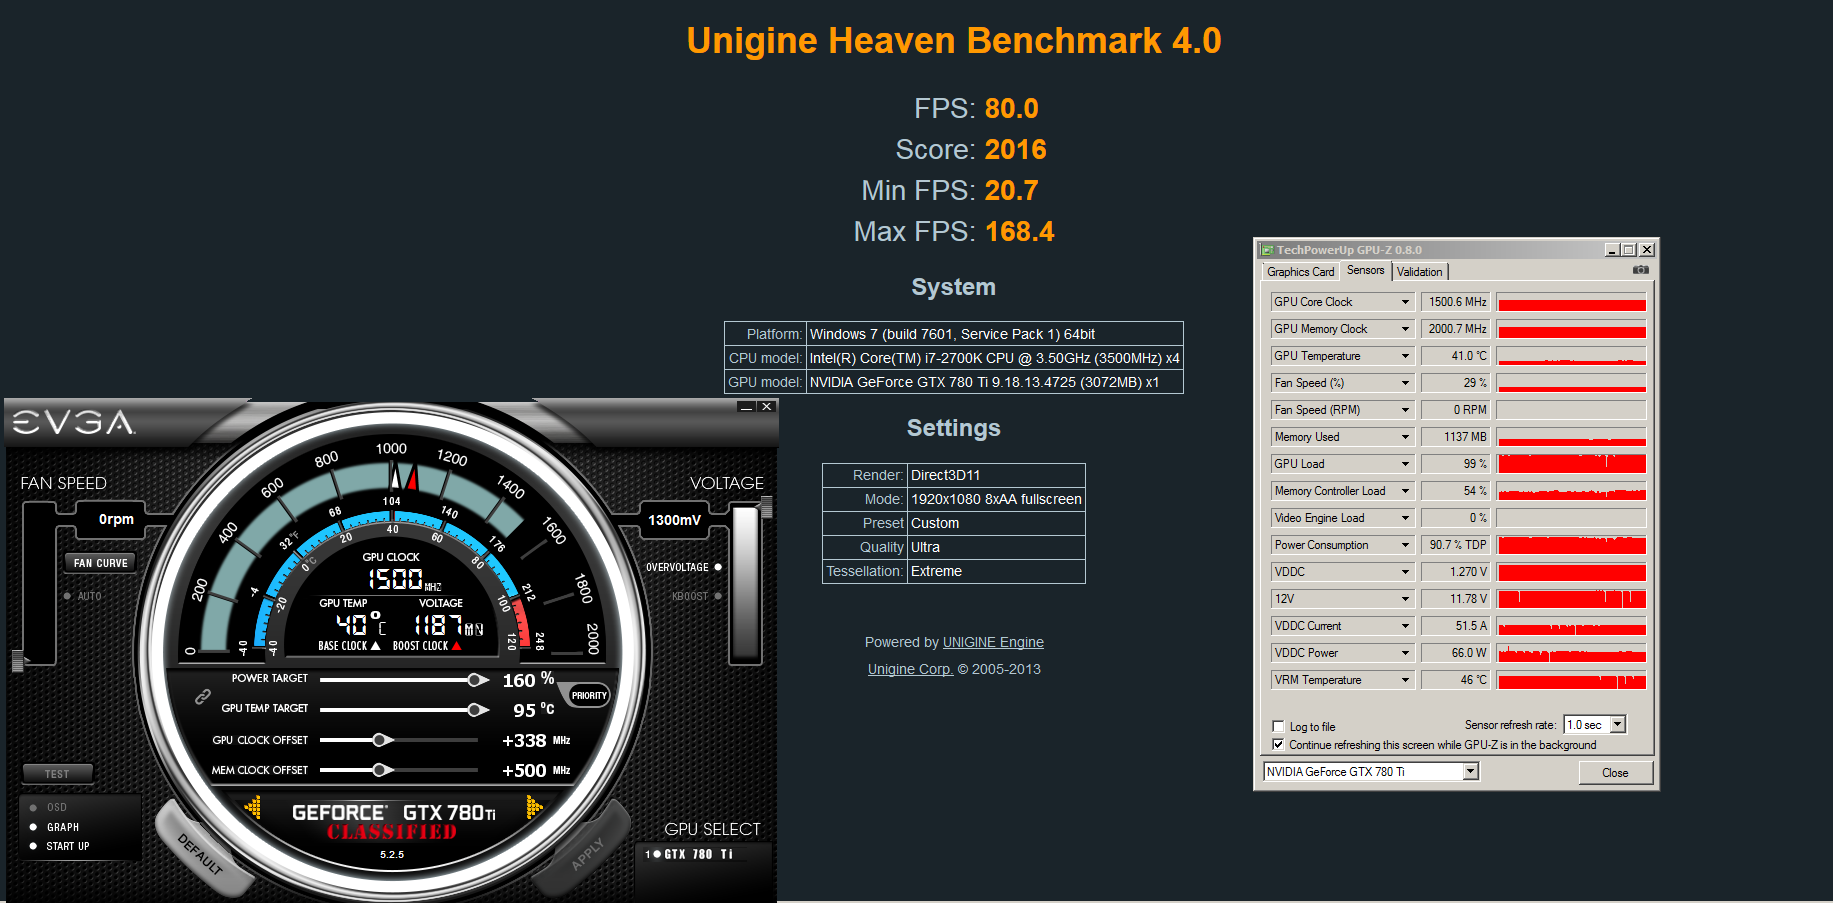
Task: Click the GPU-Z title bar application icon
Action: pyautogui.click(x=1267, y=250)
